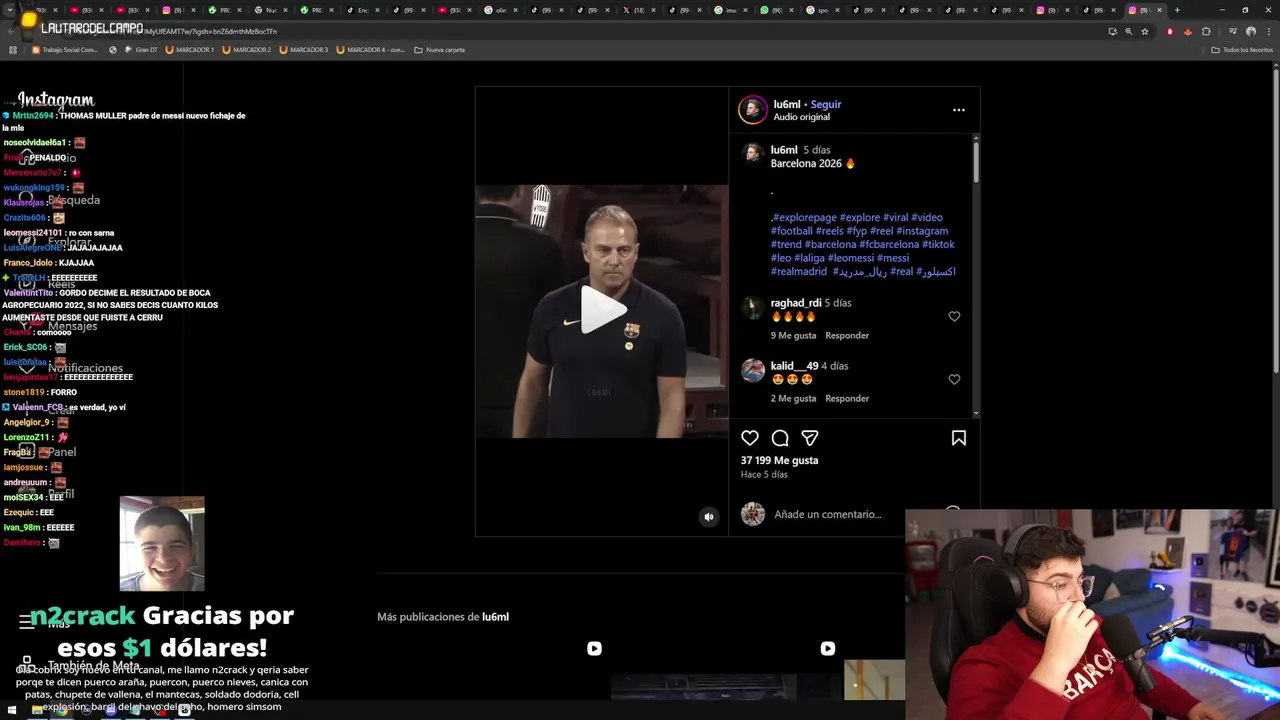Open También de Meta in the sidebar
1280x720 pixels.
point(80,665)
